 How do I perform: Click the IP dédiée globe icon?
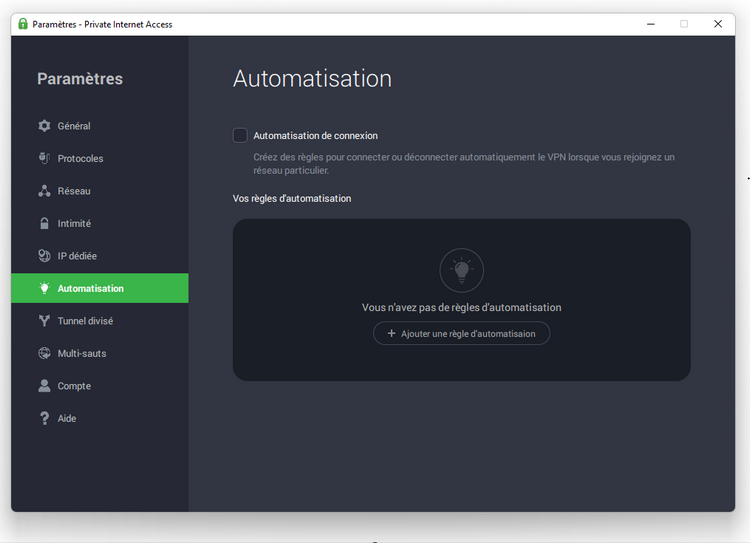click(x=44, y=256)
